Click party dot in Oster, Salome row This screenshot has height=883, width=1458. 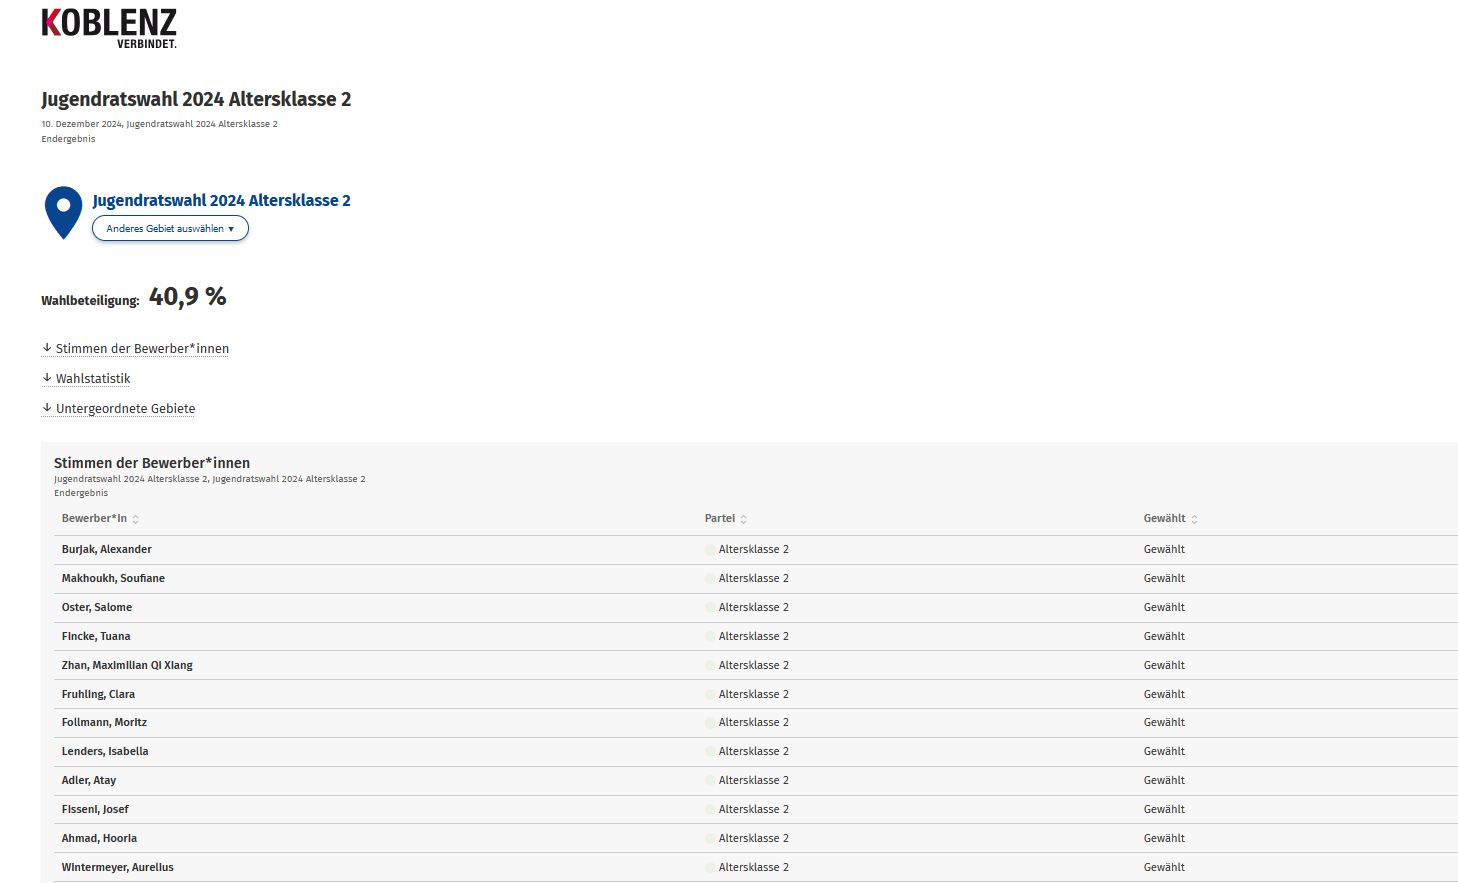(x=710, y=608)
